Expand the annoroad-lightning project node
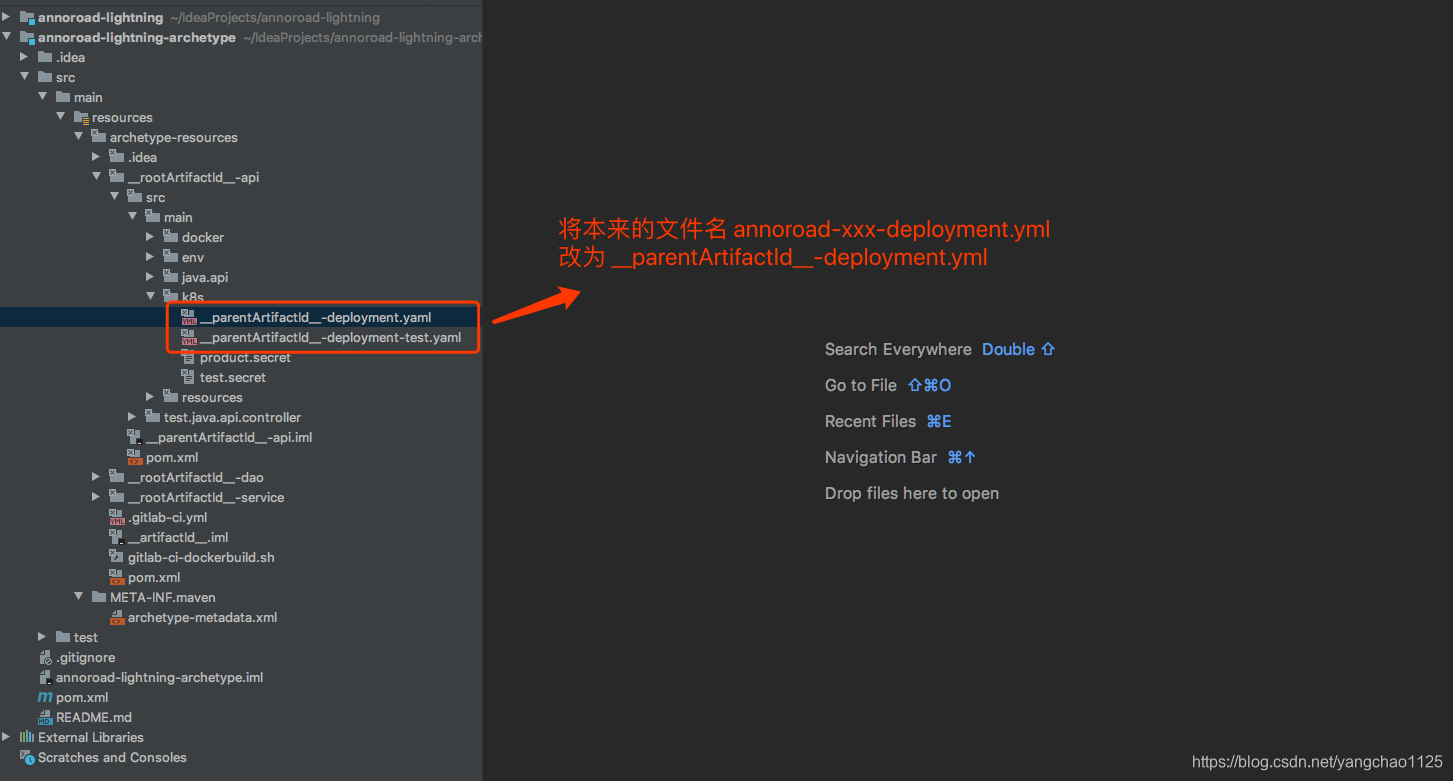This screenshot has width=1453, height=781. 7,17
